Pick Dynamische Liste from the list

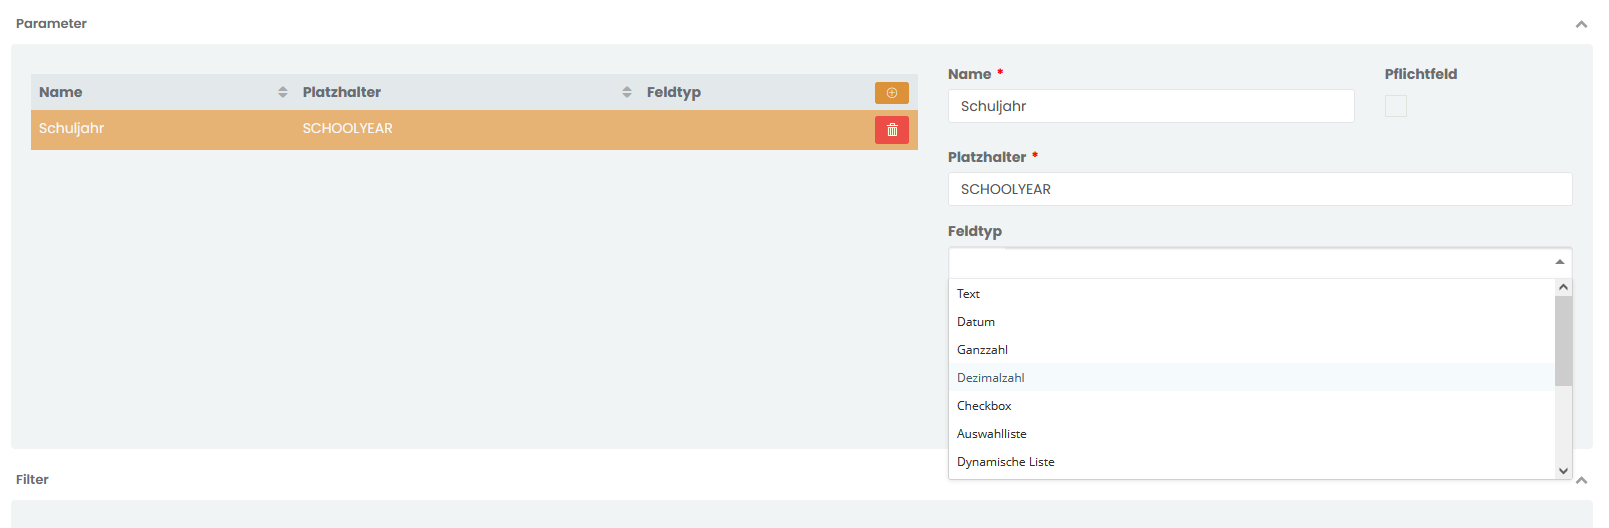point(1252,462)
